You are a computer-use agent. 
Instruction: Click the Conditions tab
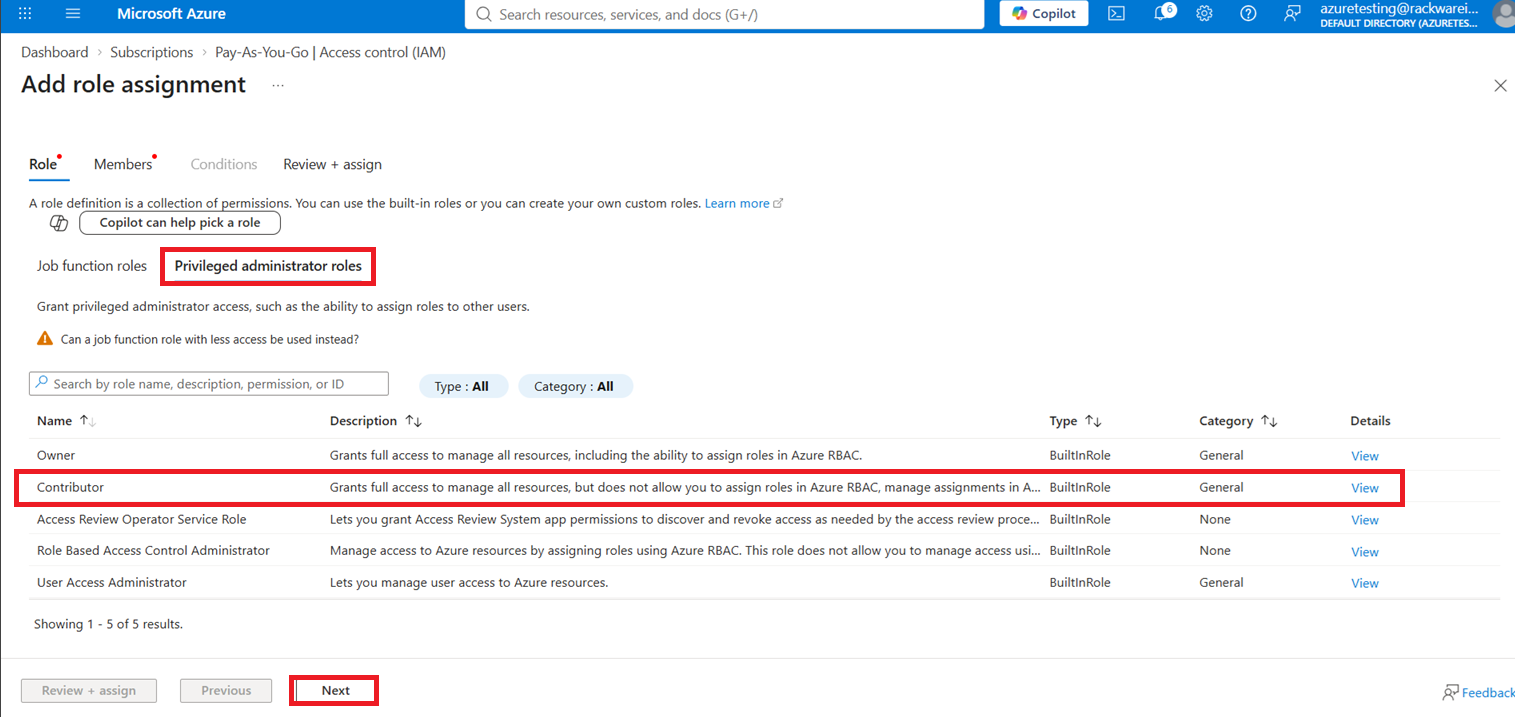click(x=224, y=164)
